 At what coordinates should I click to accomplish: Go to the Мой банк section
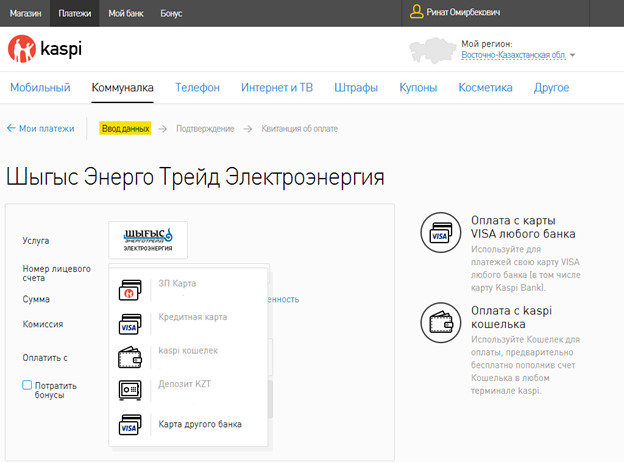point(126,14)
